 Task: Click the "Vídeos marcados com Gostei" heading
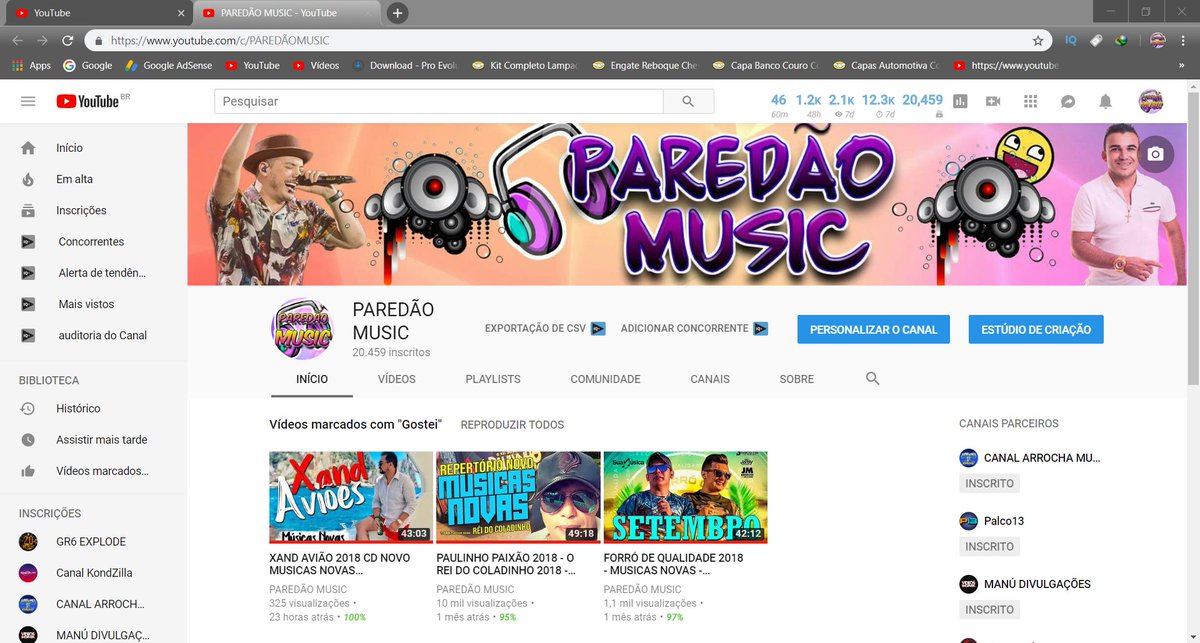(x=356, y=425)
